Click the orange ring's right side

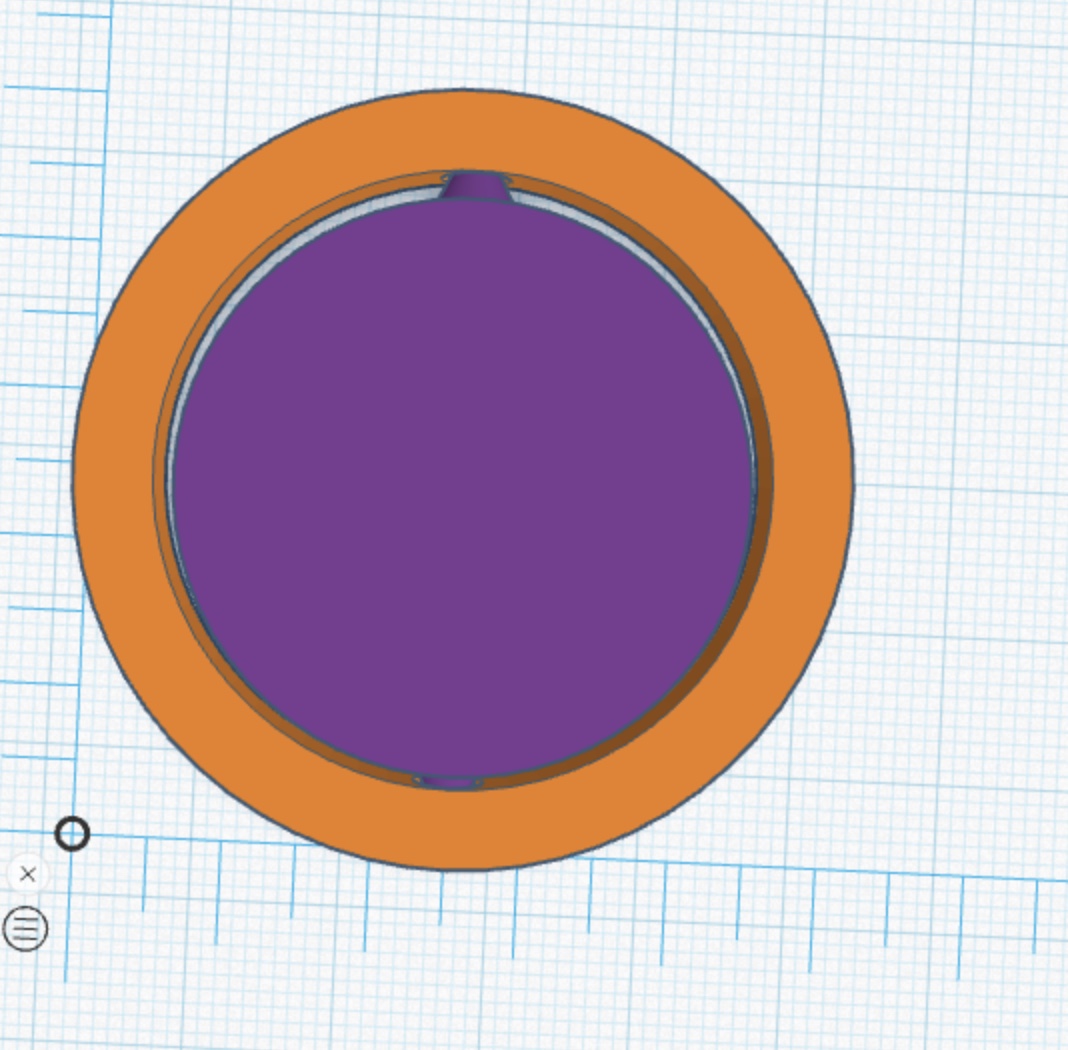(x=812, y=480)
